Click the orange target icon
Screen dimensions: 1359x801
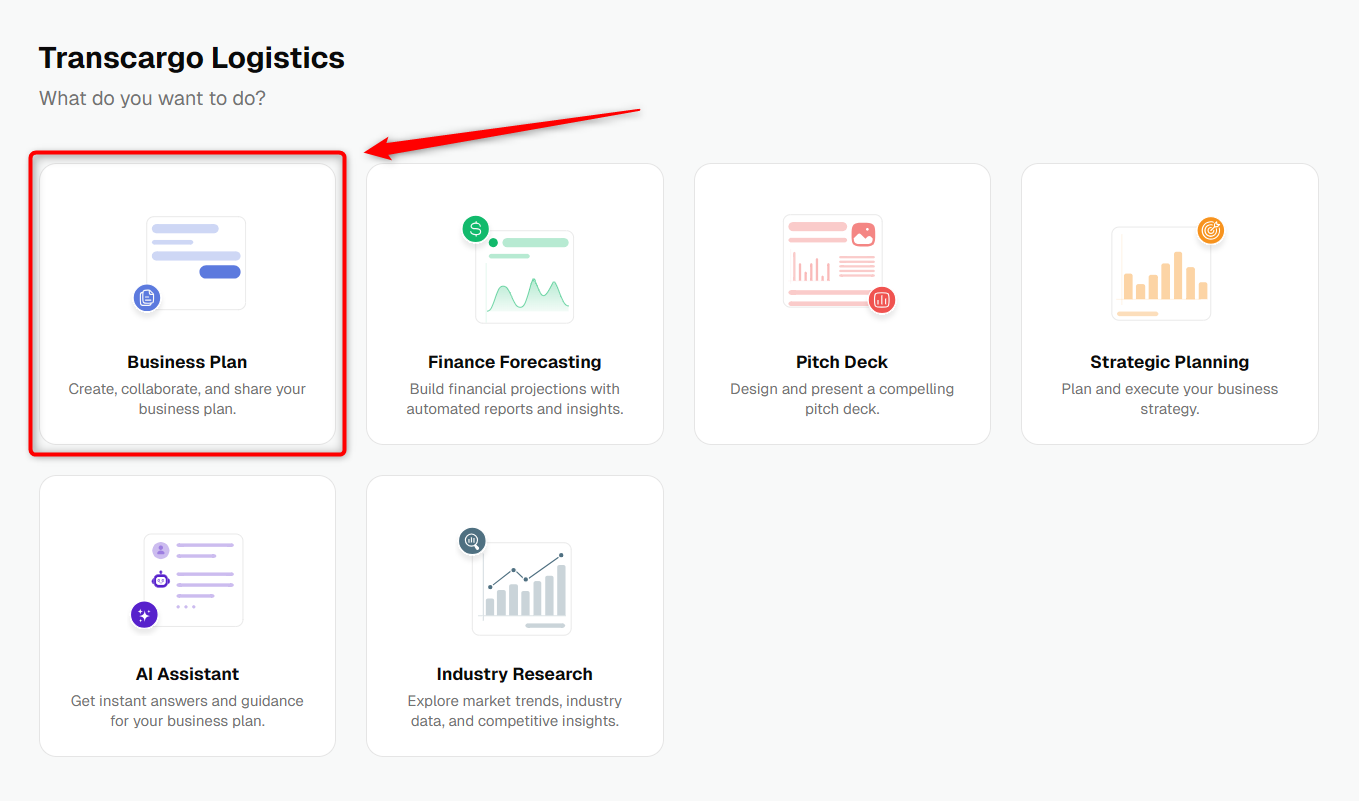tap(1211, 230)
